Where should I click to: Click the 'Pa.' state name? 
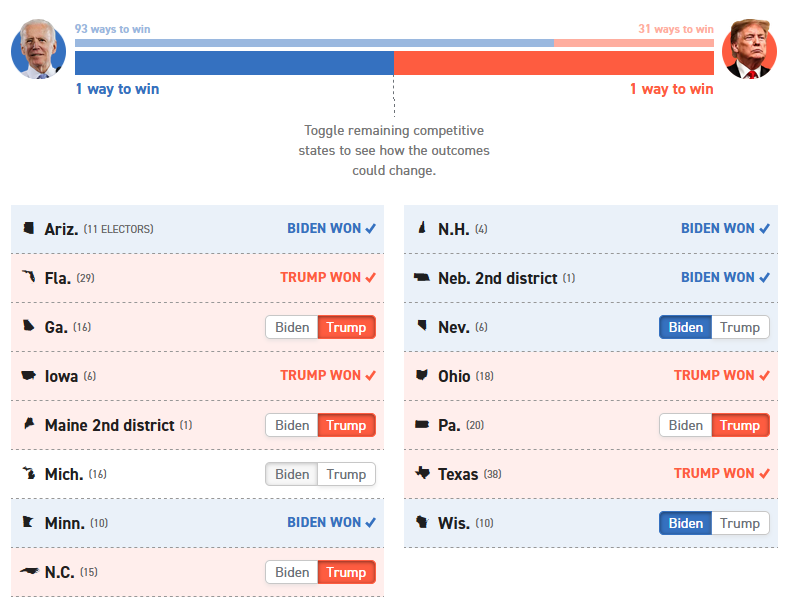[x=449, y=425]
